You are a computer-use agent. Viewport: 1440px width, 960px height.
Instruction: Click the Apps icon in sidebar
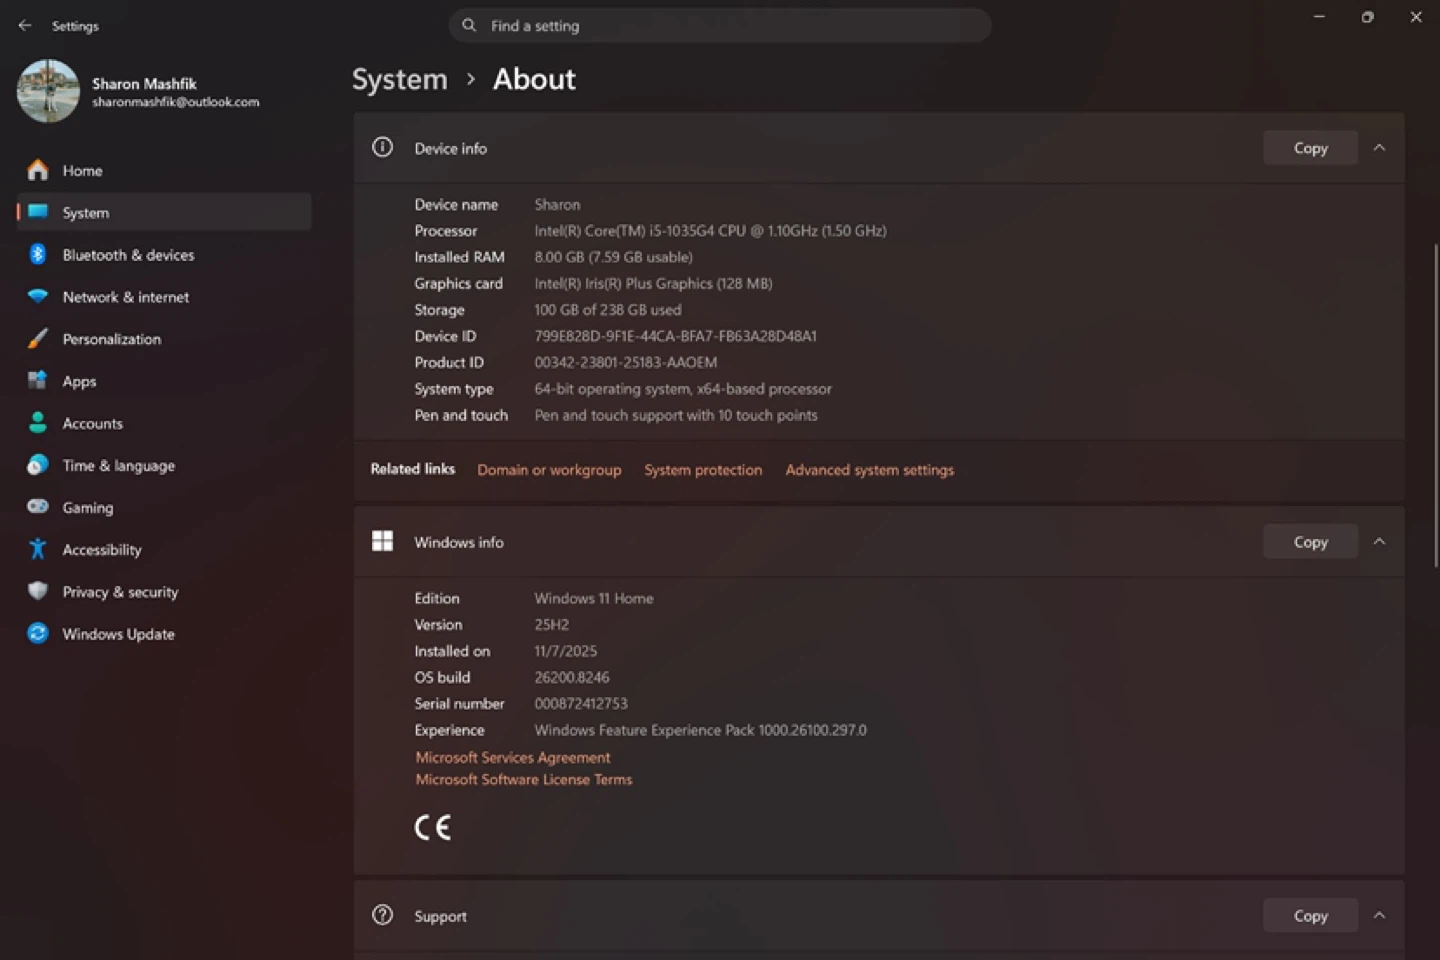pyautogui.click(x=38, y=381)
